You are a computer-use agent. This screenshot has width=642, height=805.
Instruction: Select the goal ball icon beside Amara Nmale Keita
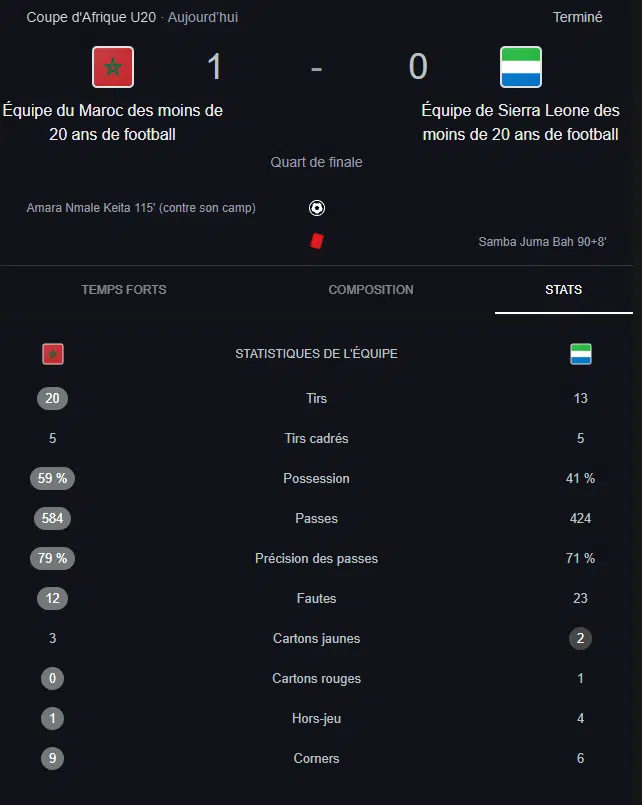(316, 208)
